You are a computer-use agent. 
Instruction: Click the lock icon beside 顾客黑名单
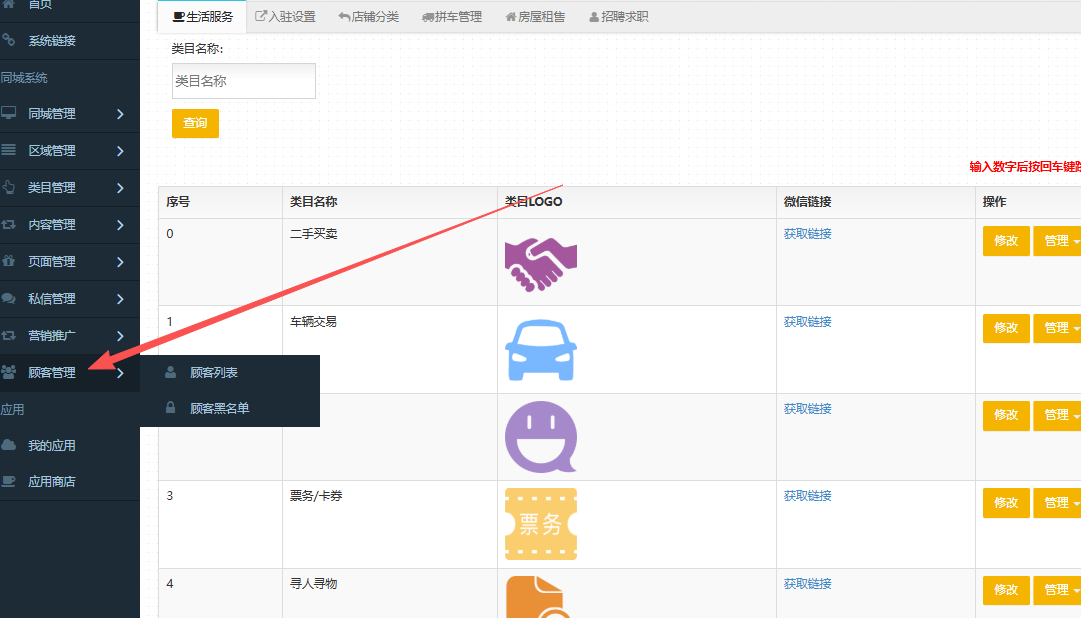tap(170, 408)
